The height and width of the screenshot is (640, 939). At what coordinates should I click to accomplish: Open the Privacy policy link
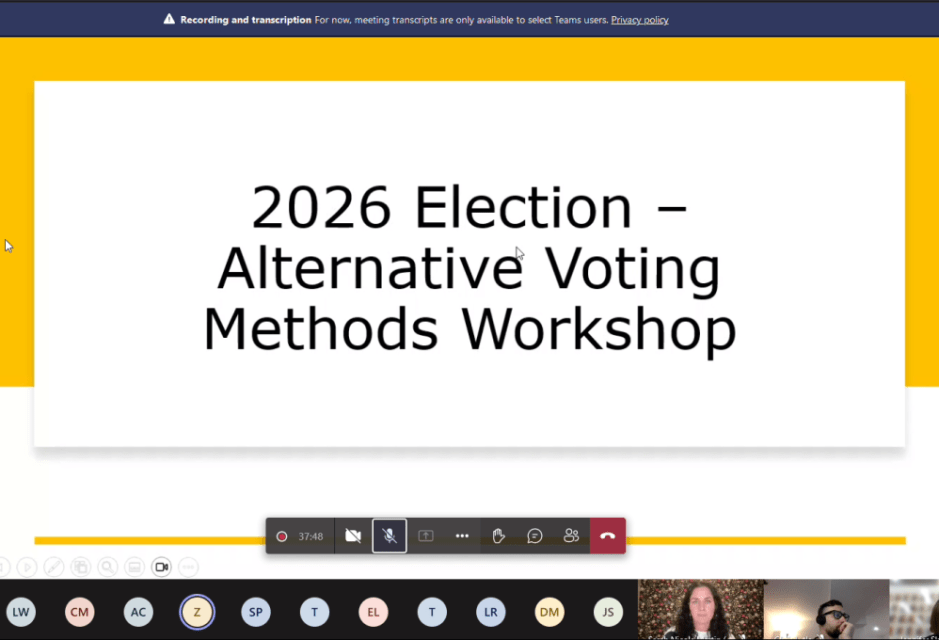[639, 20]
